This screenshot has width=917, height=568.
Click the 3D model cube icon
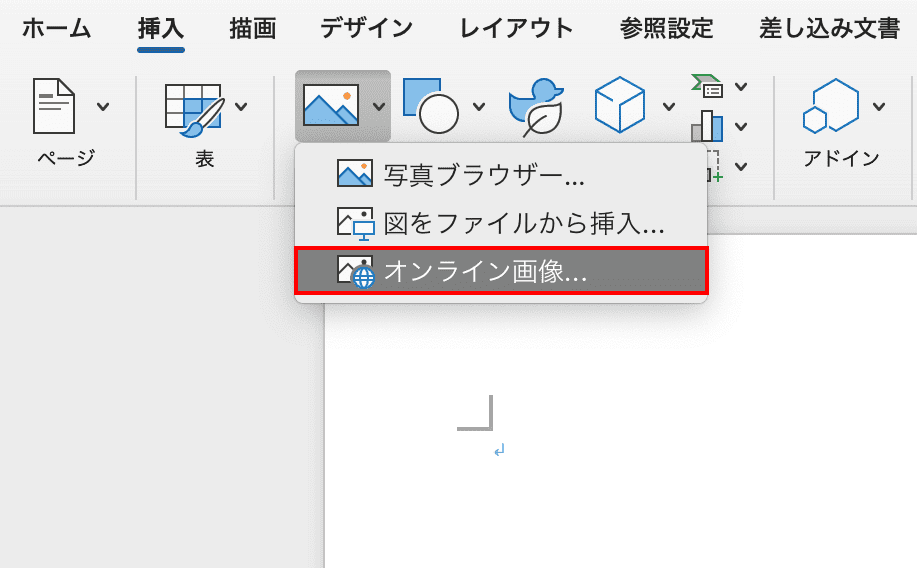[x=620, y=105]
